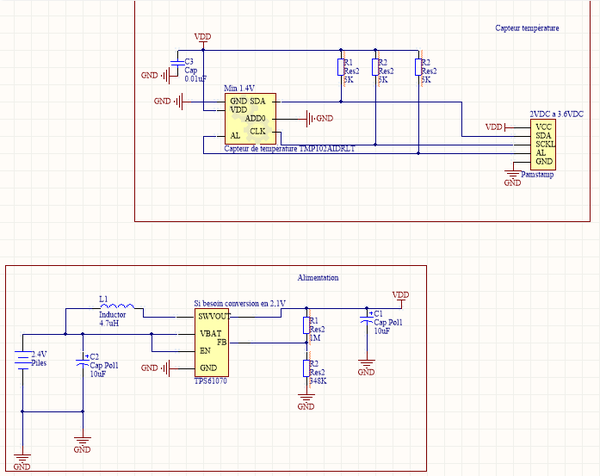Viewport: 600px width, 476px height.
Task: Select the VDD port above capacitor C3
Action: pyautogui.click(x=203, y=37)
